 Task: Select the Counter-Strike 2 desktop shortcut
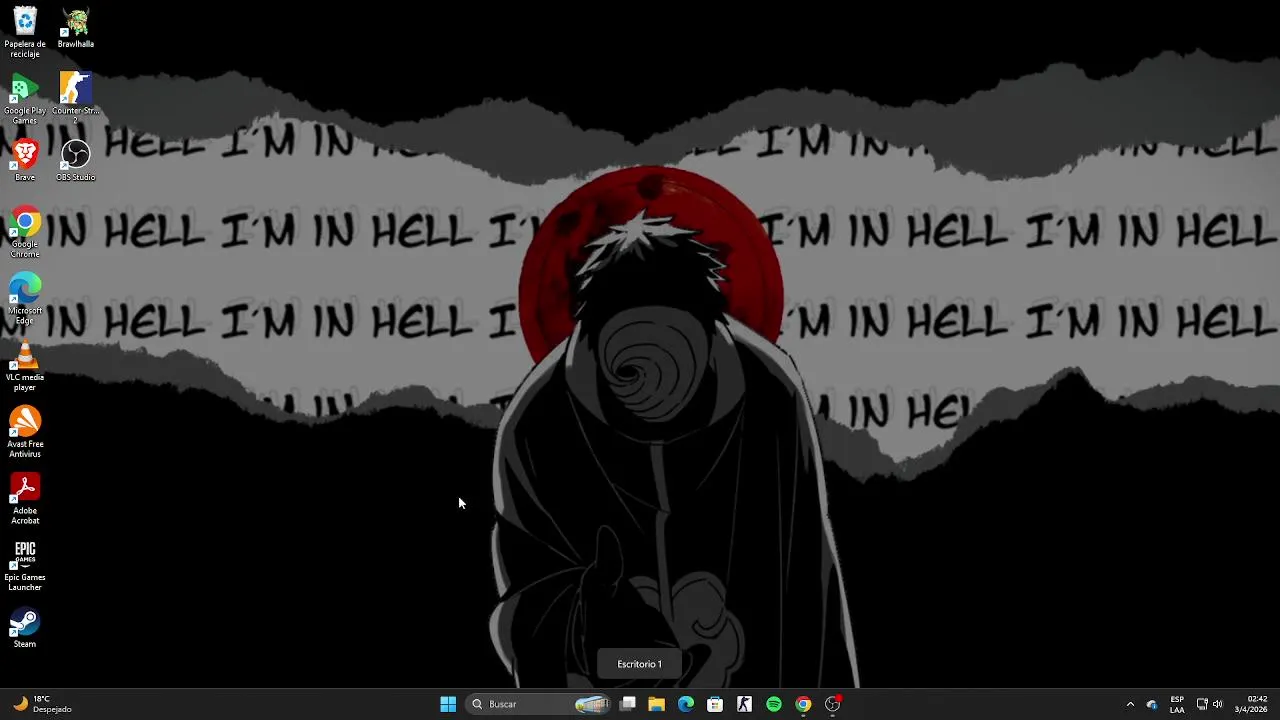76,100
